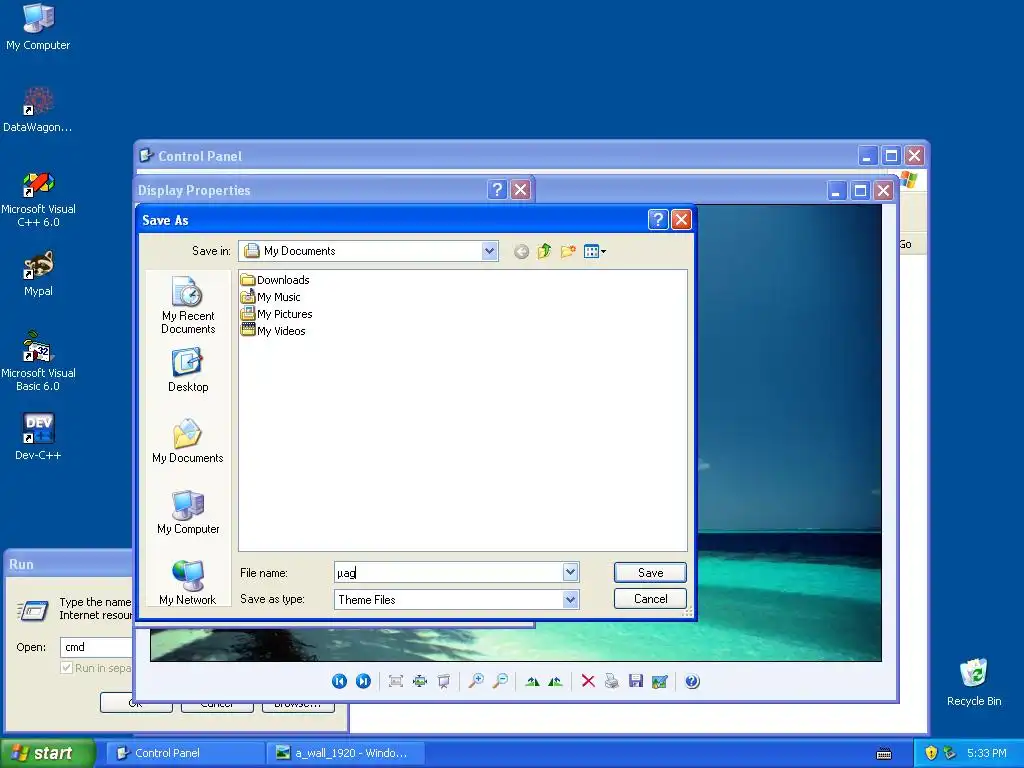
Task: Select the My Music folder
Action: [271, 296]
